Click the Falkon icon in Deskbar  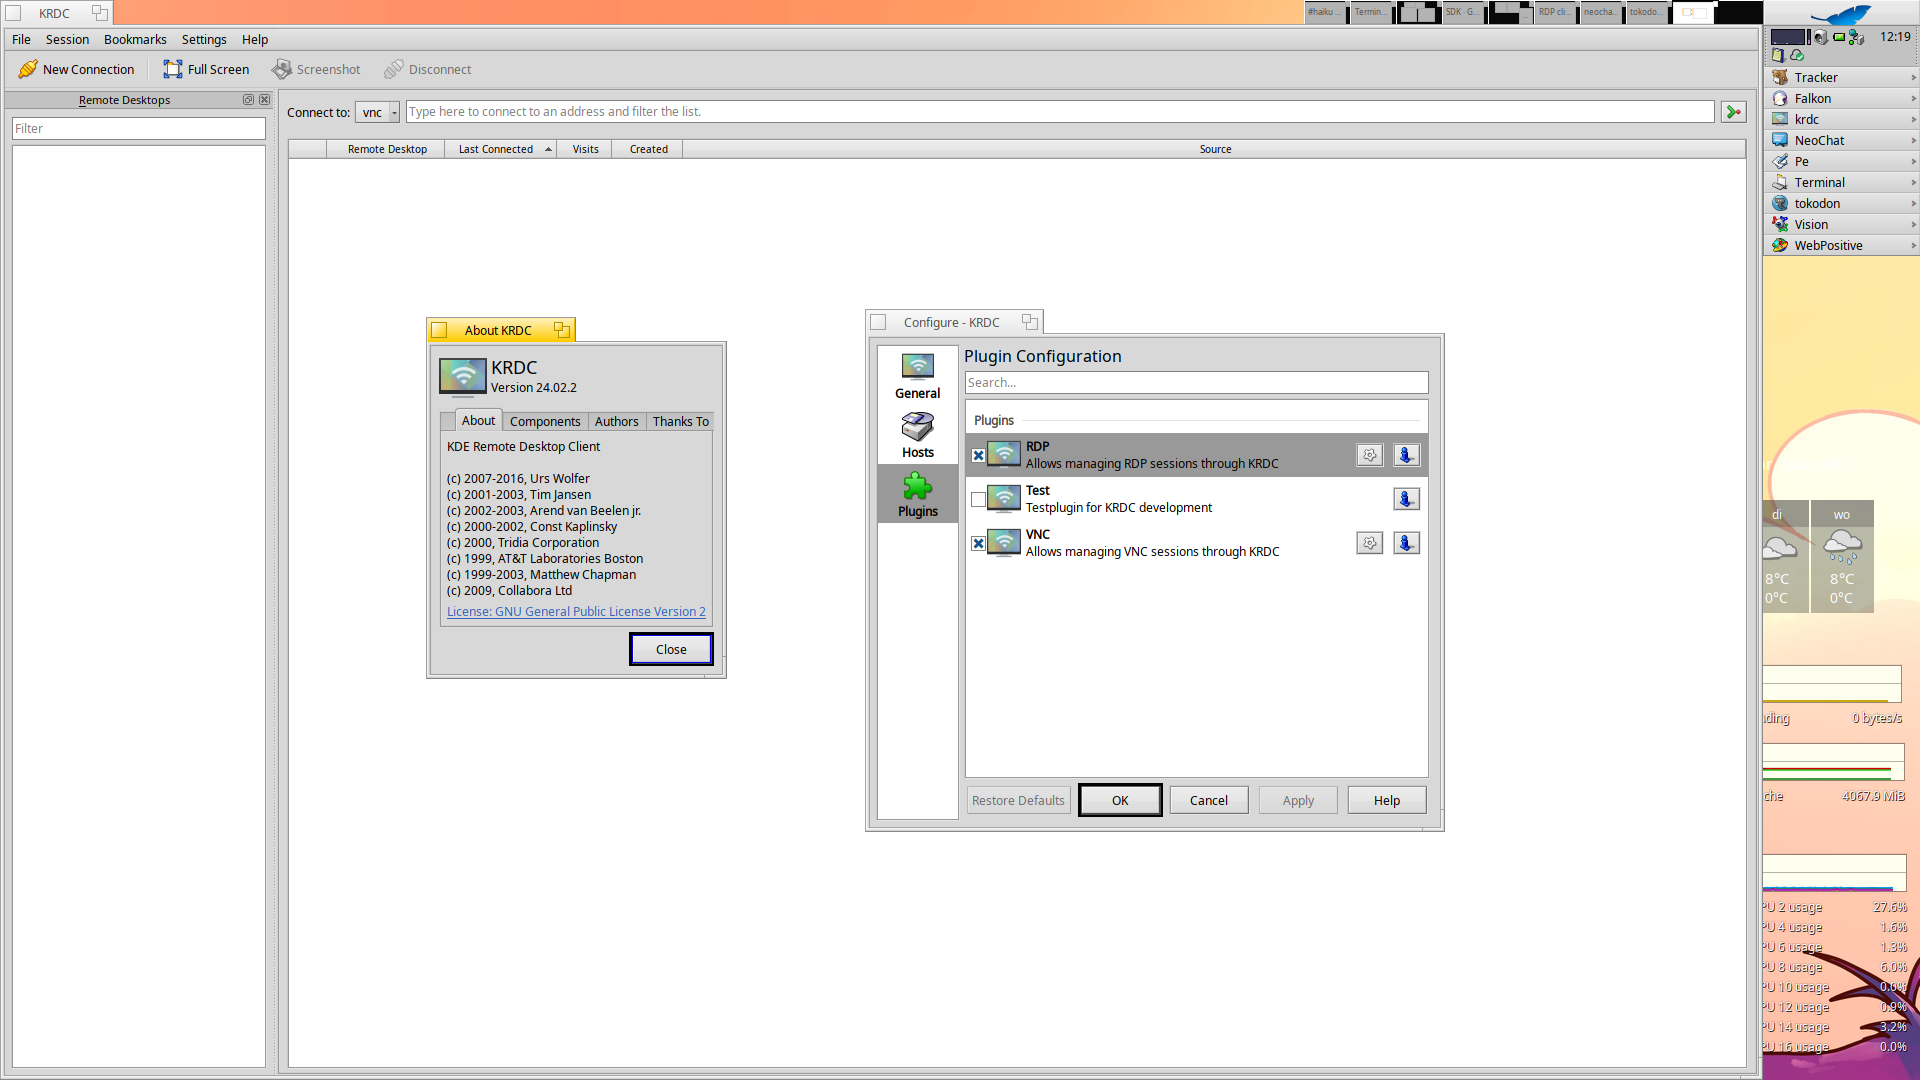click(1780, 98)
